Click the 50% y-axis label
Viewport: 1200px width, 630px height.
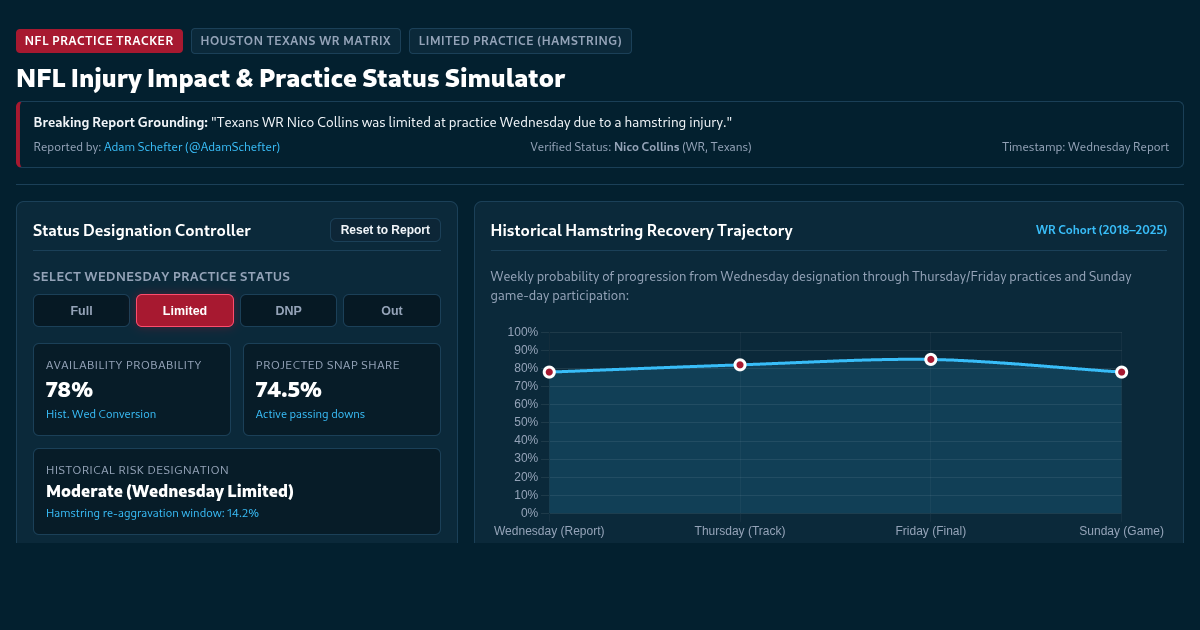click(x=526, y=422)
